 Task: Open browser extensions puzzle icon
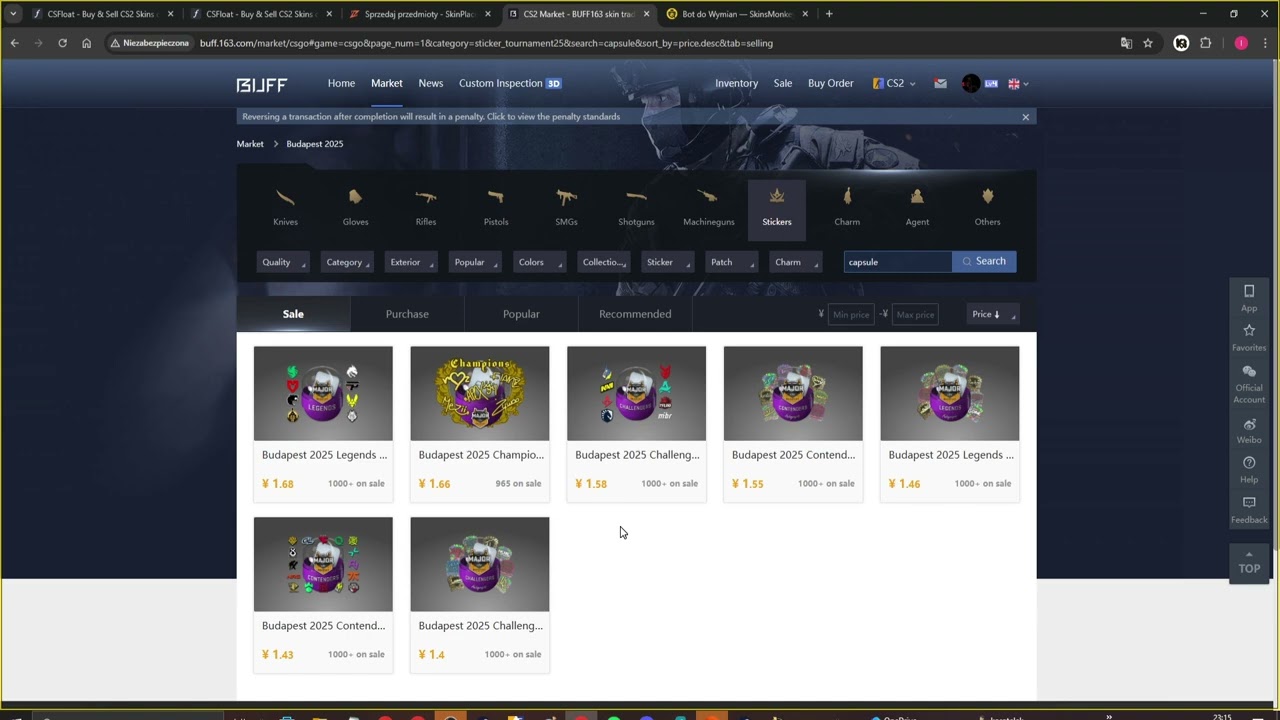(1206, 43)
